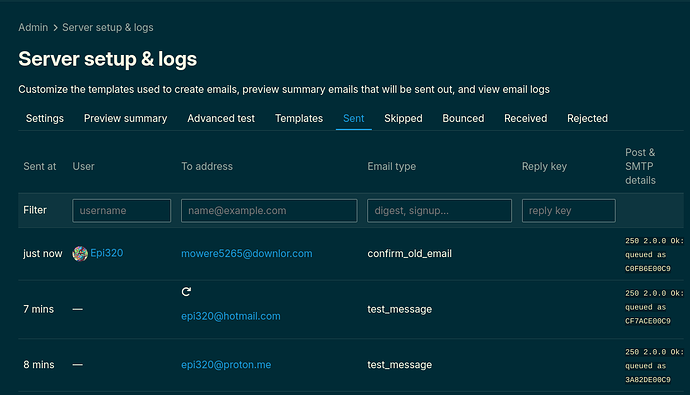
Task: Click SMTP details ending CF7ACE00C9
Action: pyautogui.click(x=654, y=307)
